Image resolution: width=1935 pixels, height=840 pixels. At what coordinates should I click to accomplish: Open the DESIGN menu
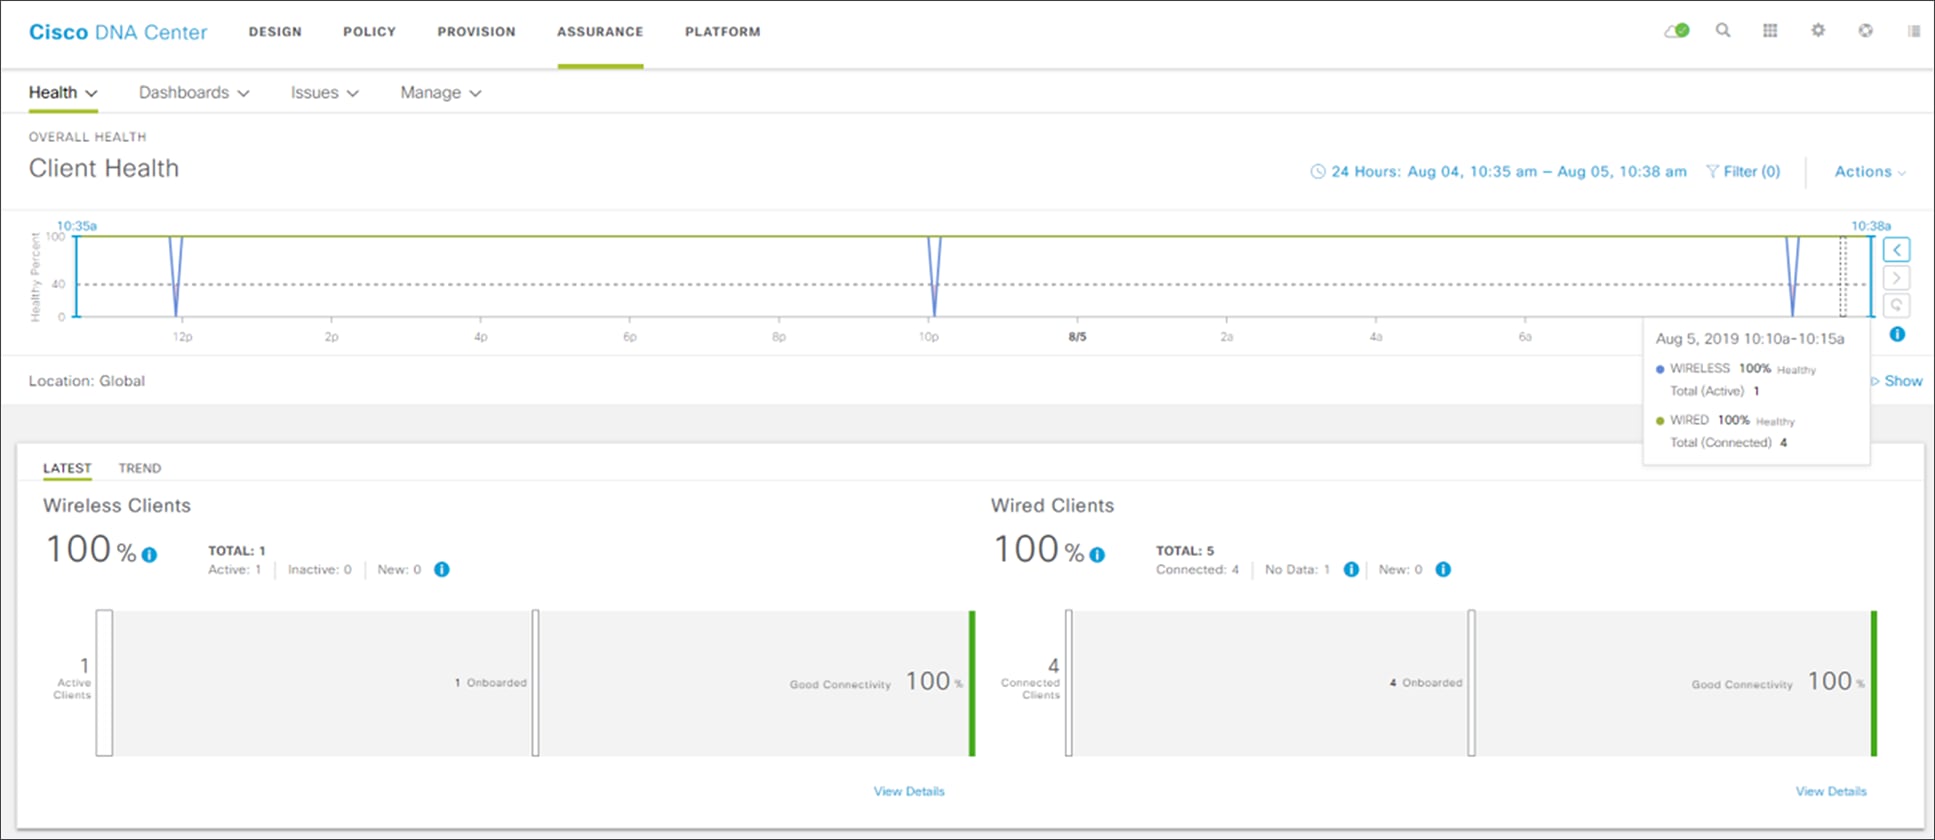pyautogui.click(x=275, y=32)
